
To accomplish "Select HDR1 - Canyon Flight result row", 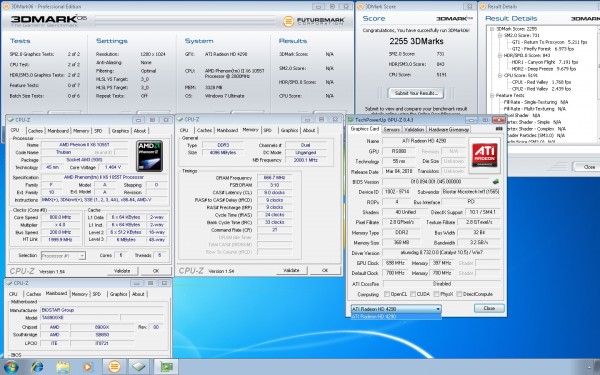I will tap(545, 62).
